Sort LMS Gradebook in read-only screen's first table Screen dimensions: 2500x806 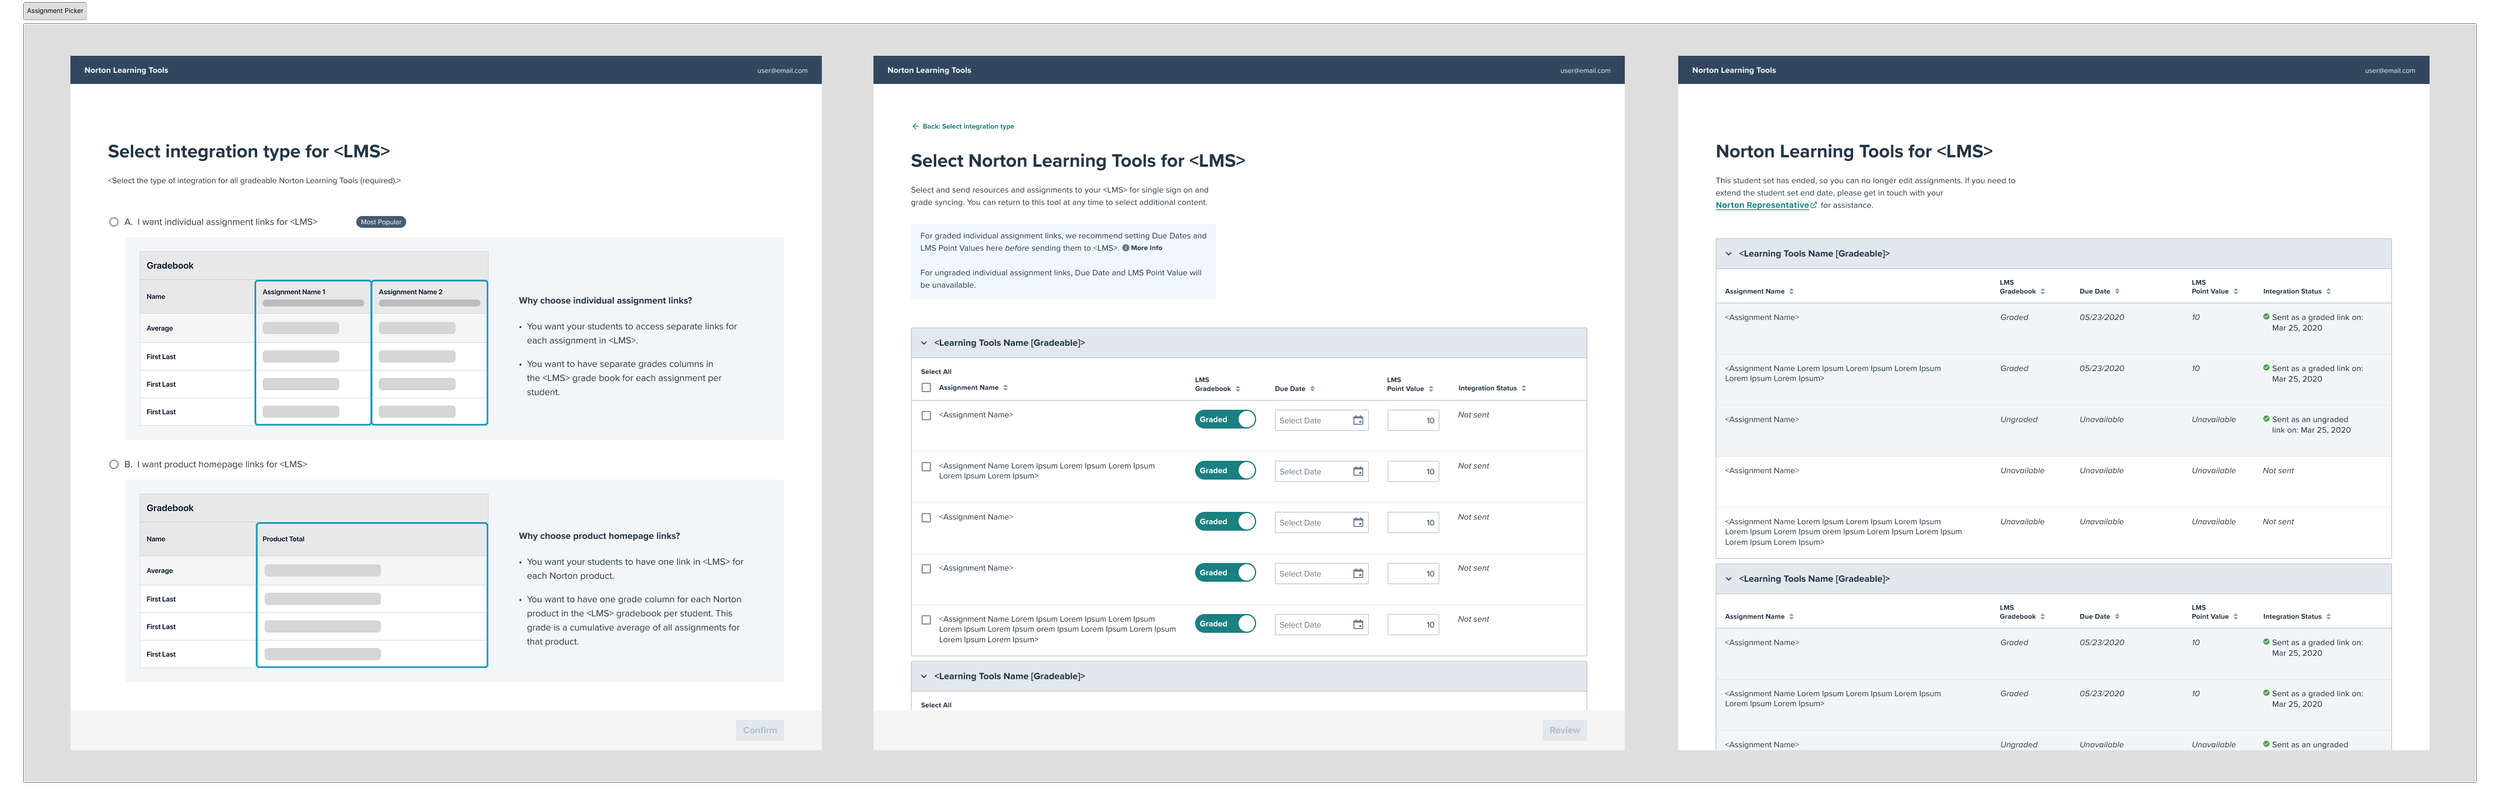[2042, 292]
